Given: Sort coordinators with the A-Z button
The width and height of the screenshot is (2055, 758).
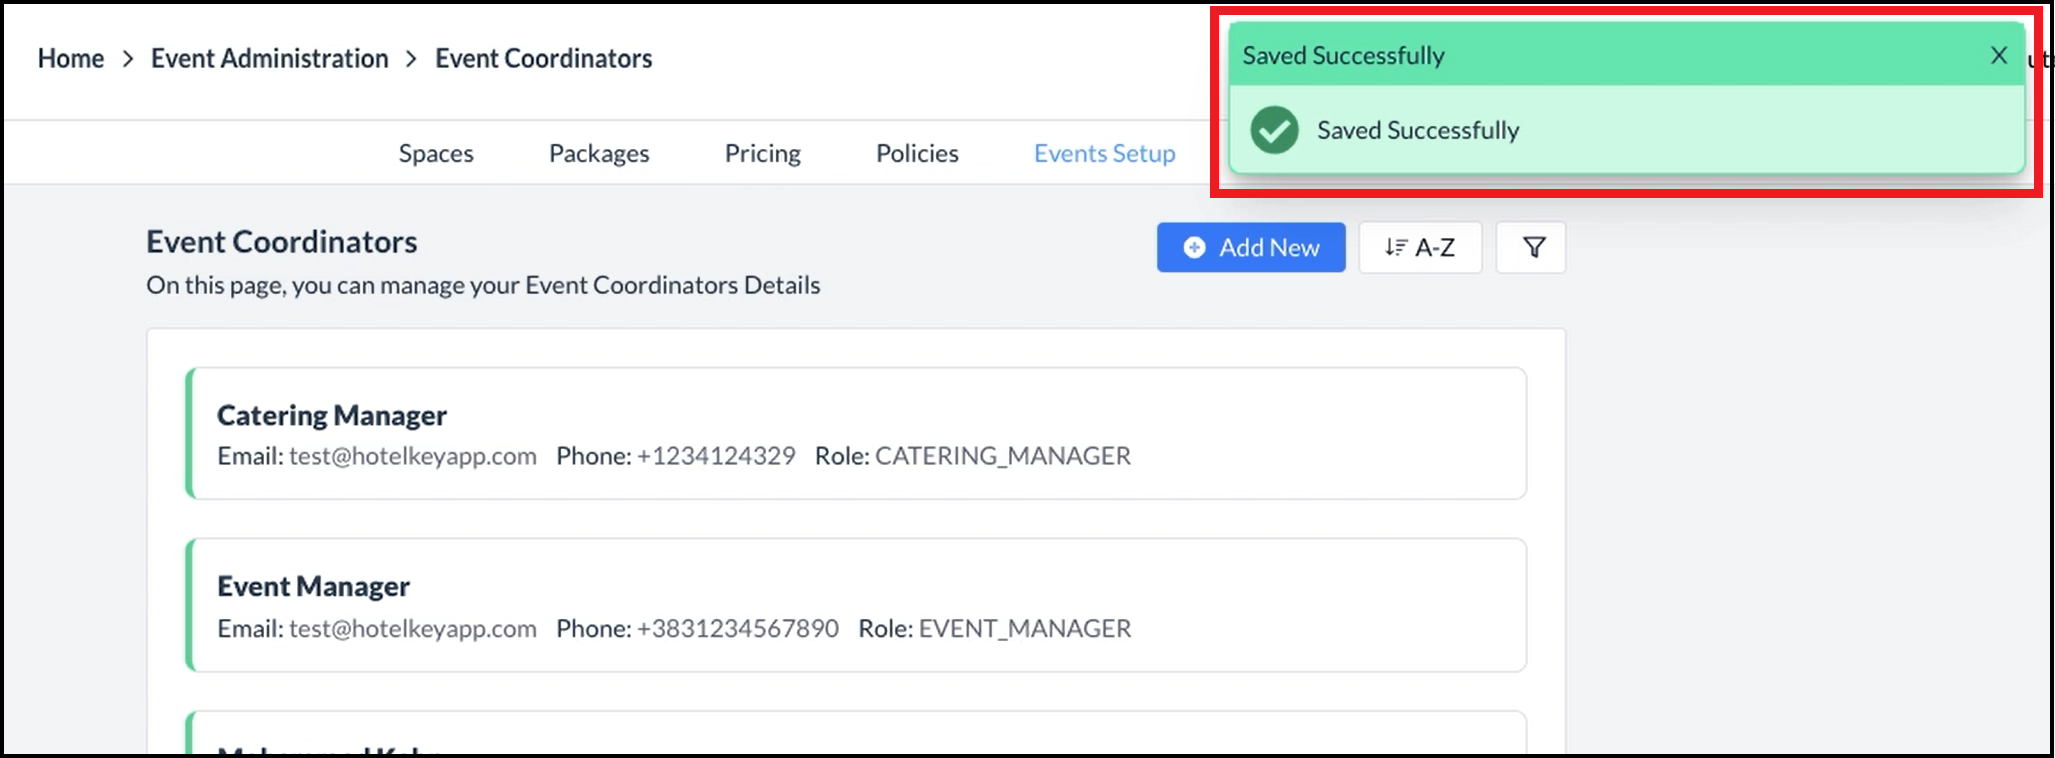Looking at the screenshot, I should tap(1419, 247).
